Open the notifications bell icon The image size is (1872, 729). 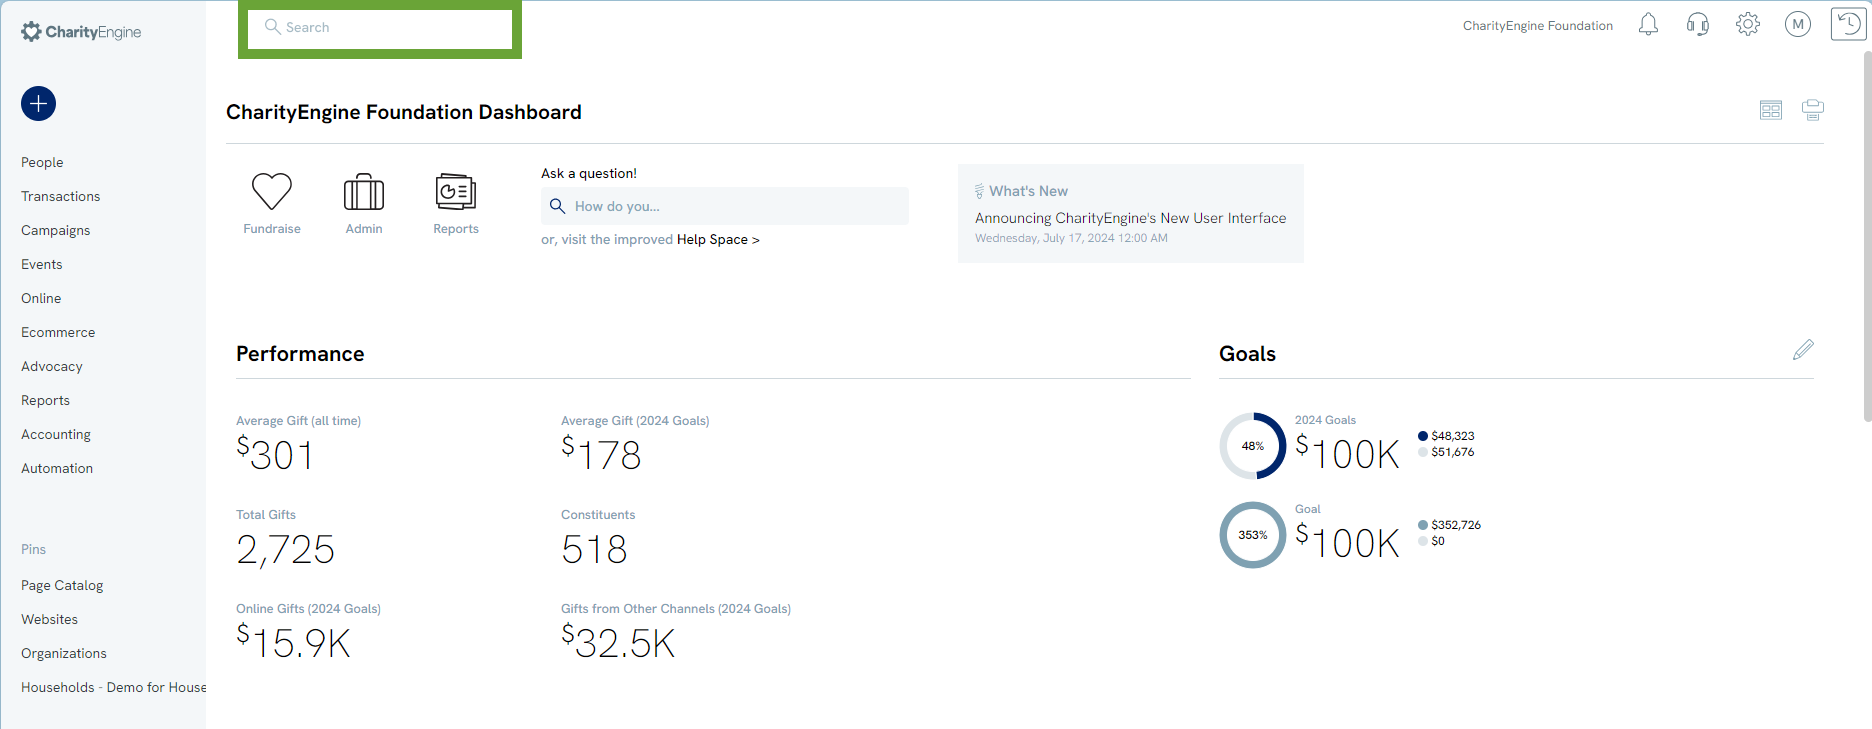pyautogui.click(x=1648, y=24)
